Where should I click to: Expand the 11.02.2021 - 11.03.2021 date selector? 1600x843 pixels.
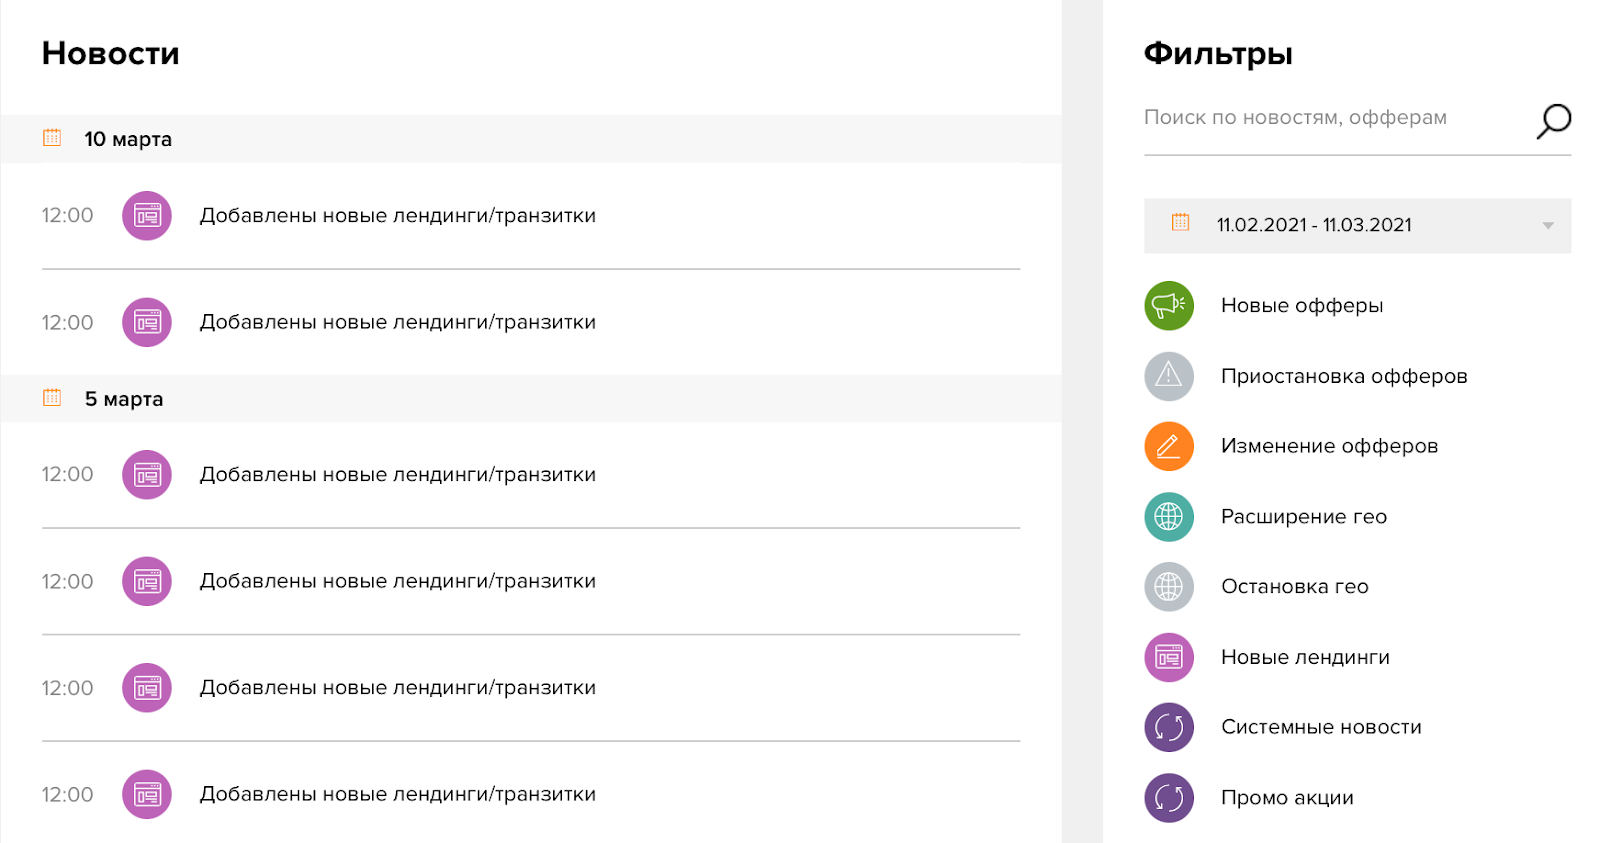point(1314,225)
